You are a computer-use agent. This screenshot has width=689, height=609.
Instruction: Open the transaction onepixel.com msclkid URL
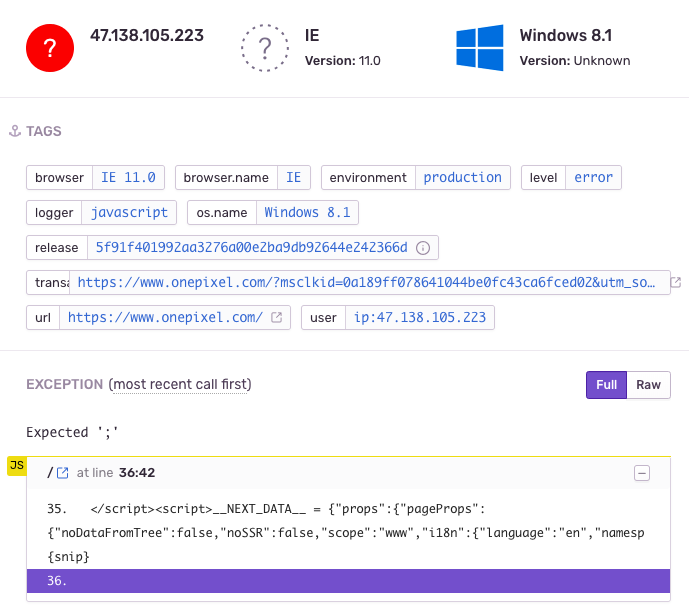366,283
